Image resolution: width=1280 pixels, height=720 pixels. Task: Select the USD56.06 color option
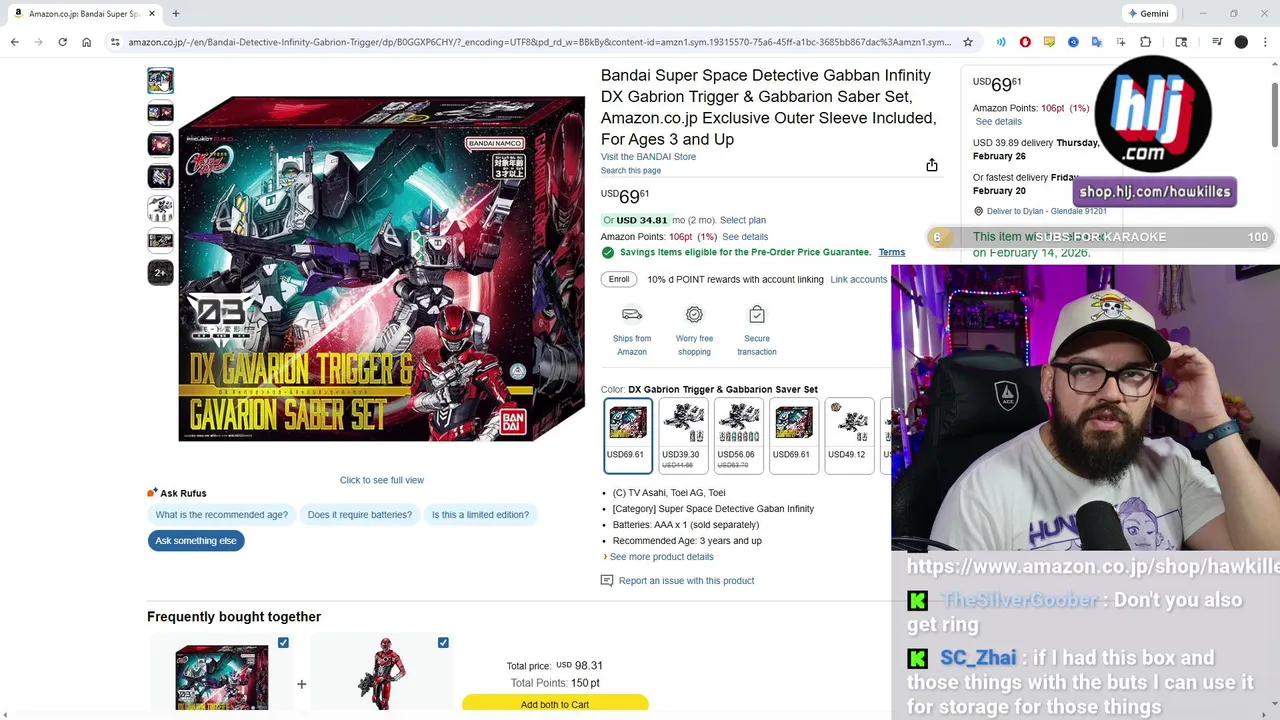click(x=738, y=434)
